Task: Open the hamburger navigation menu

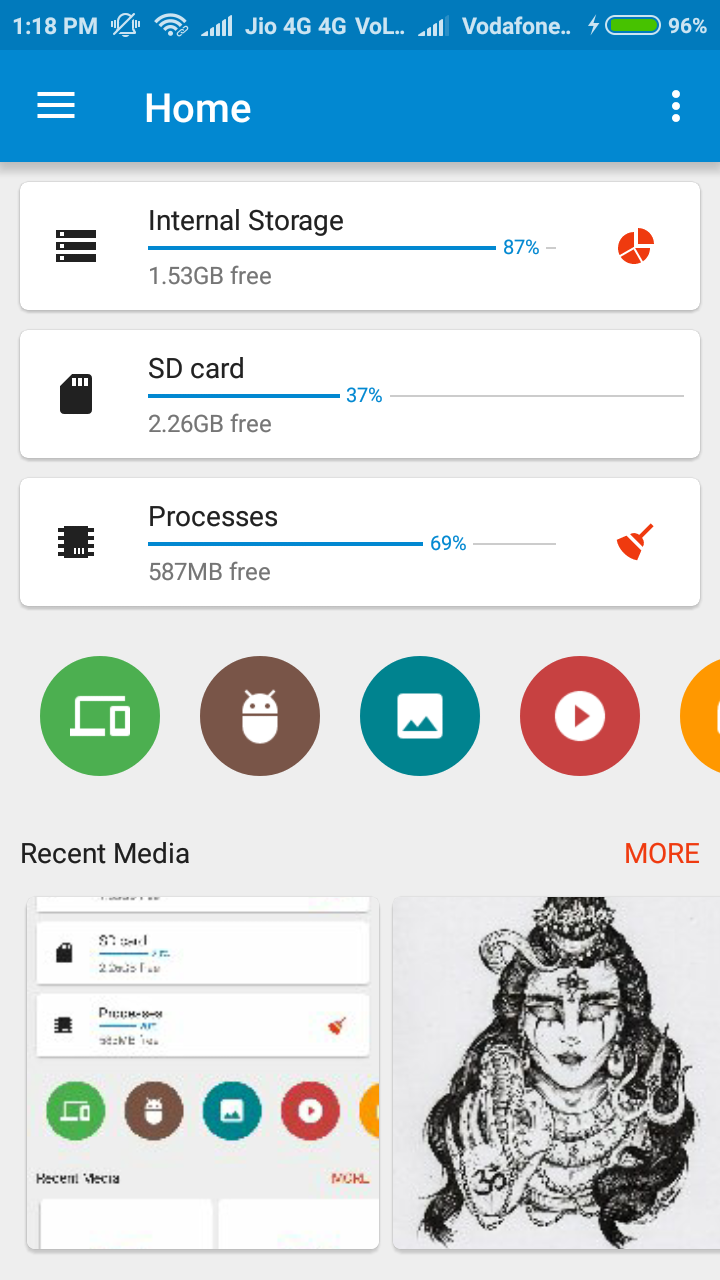Action: click(x=56, y=106)
